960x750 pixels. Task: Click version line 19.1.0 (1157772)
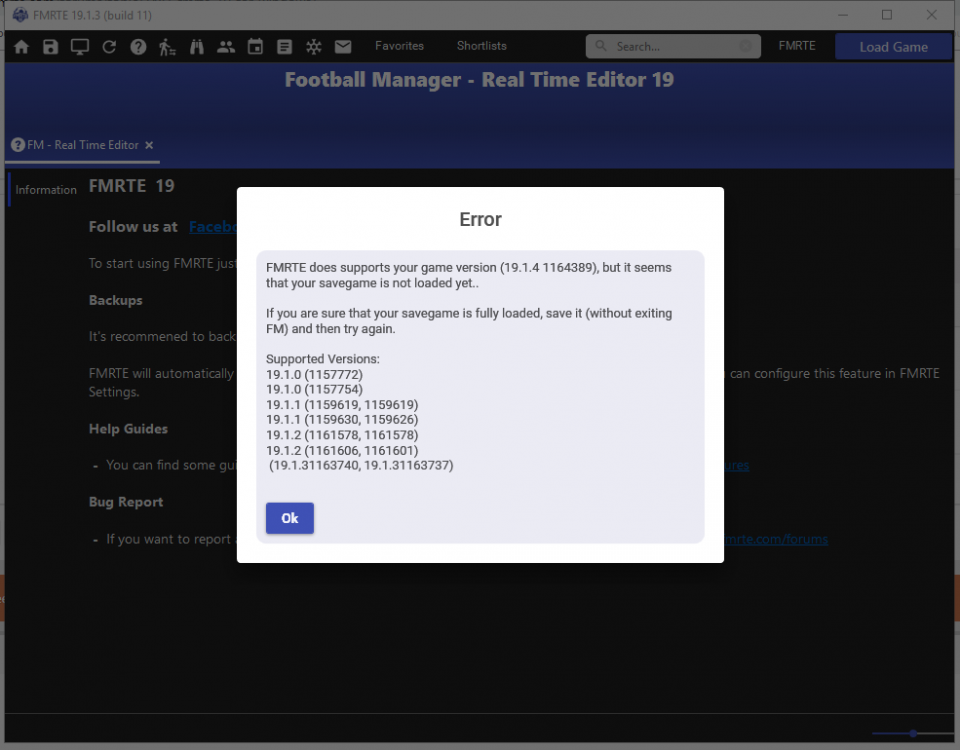point(314,374)
